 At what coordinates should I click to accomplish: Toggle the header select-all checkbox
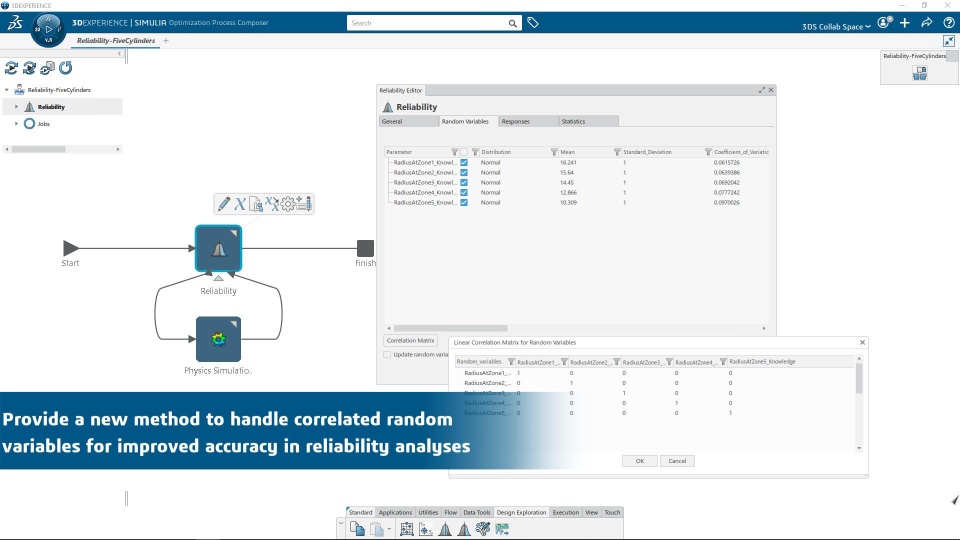[x=464, y=152]
